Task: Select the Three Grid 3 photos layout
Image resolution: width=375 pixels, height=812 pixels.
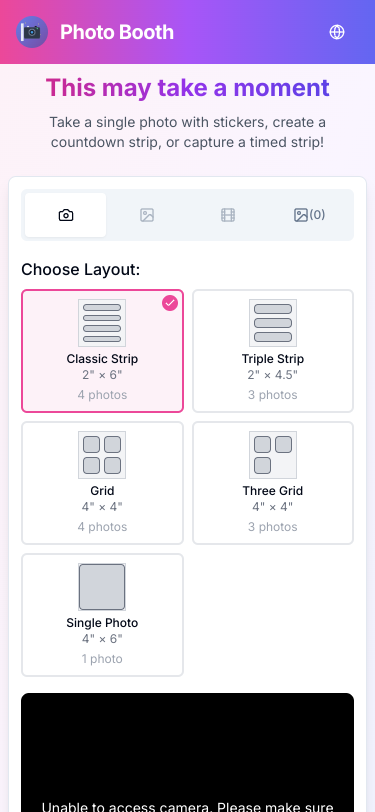Action: [273, 483]
